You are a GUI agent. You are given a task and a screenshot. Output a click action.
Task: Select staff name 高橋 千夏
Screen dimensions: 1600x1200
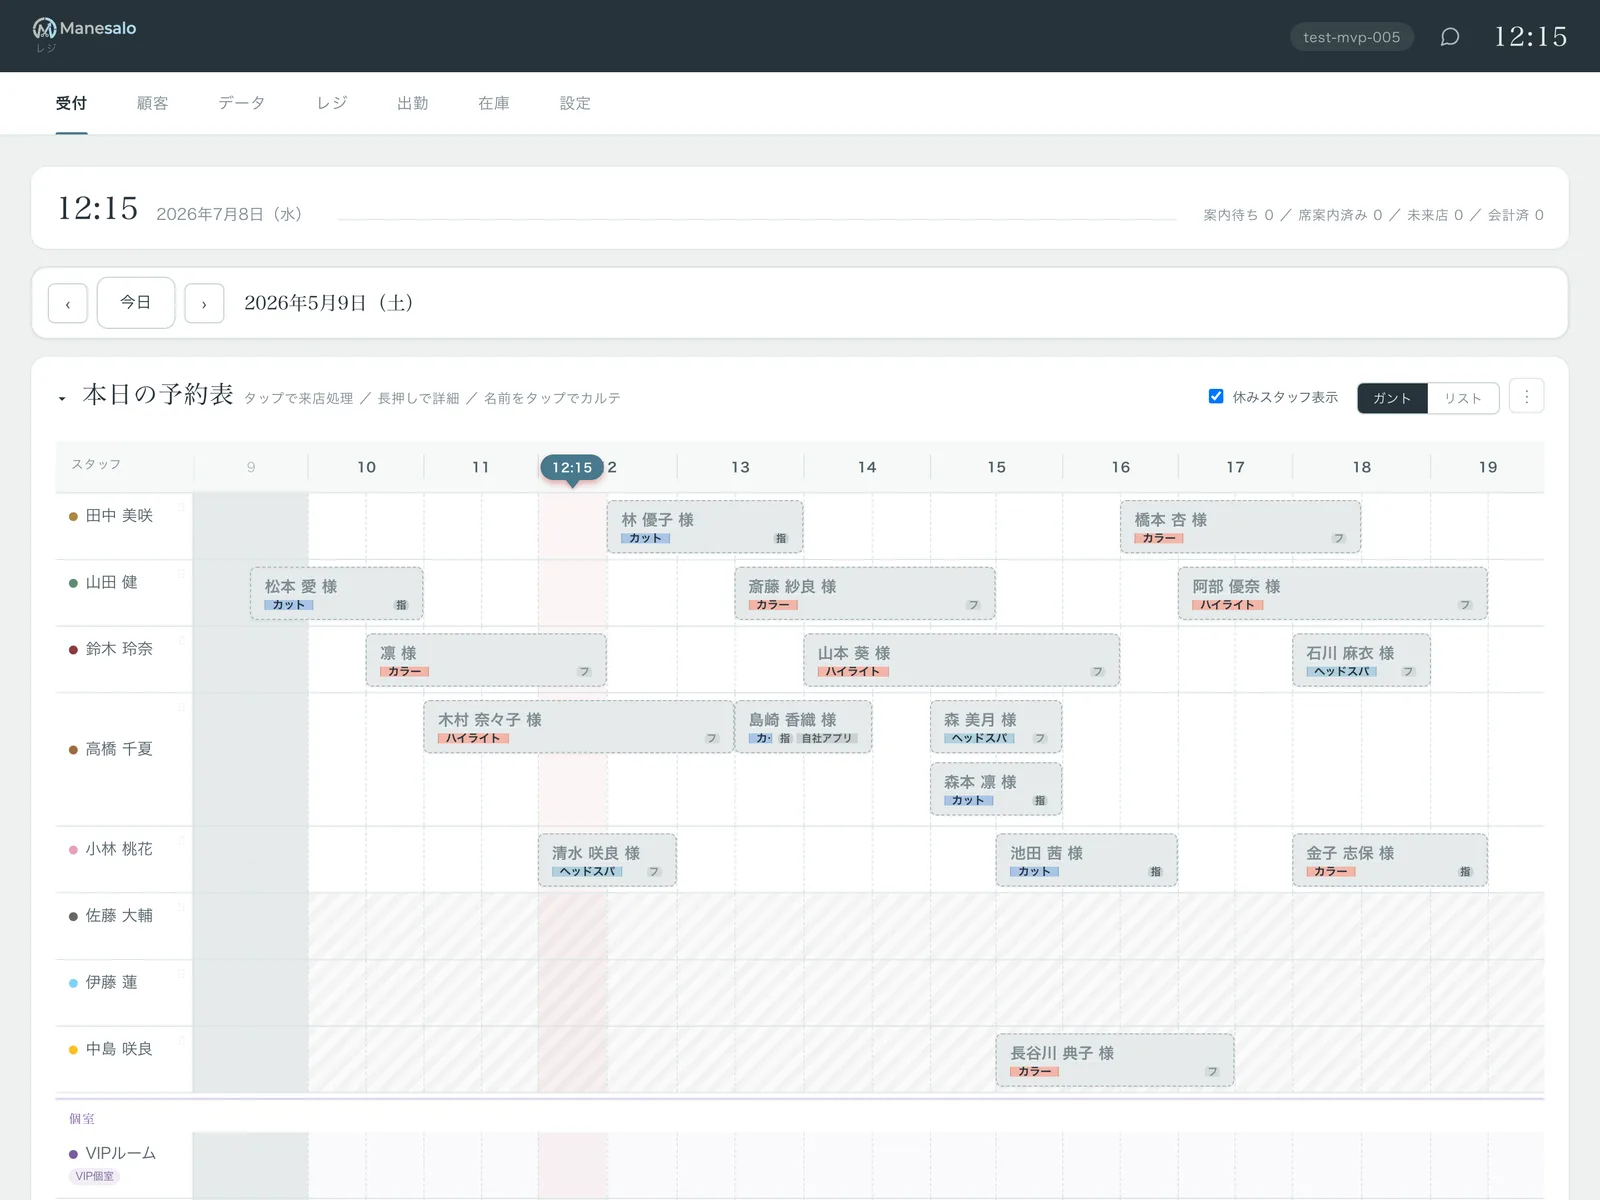[119, 749]
